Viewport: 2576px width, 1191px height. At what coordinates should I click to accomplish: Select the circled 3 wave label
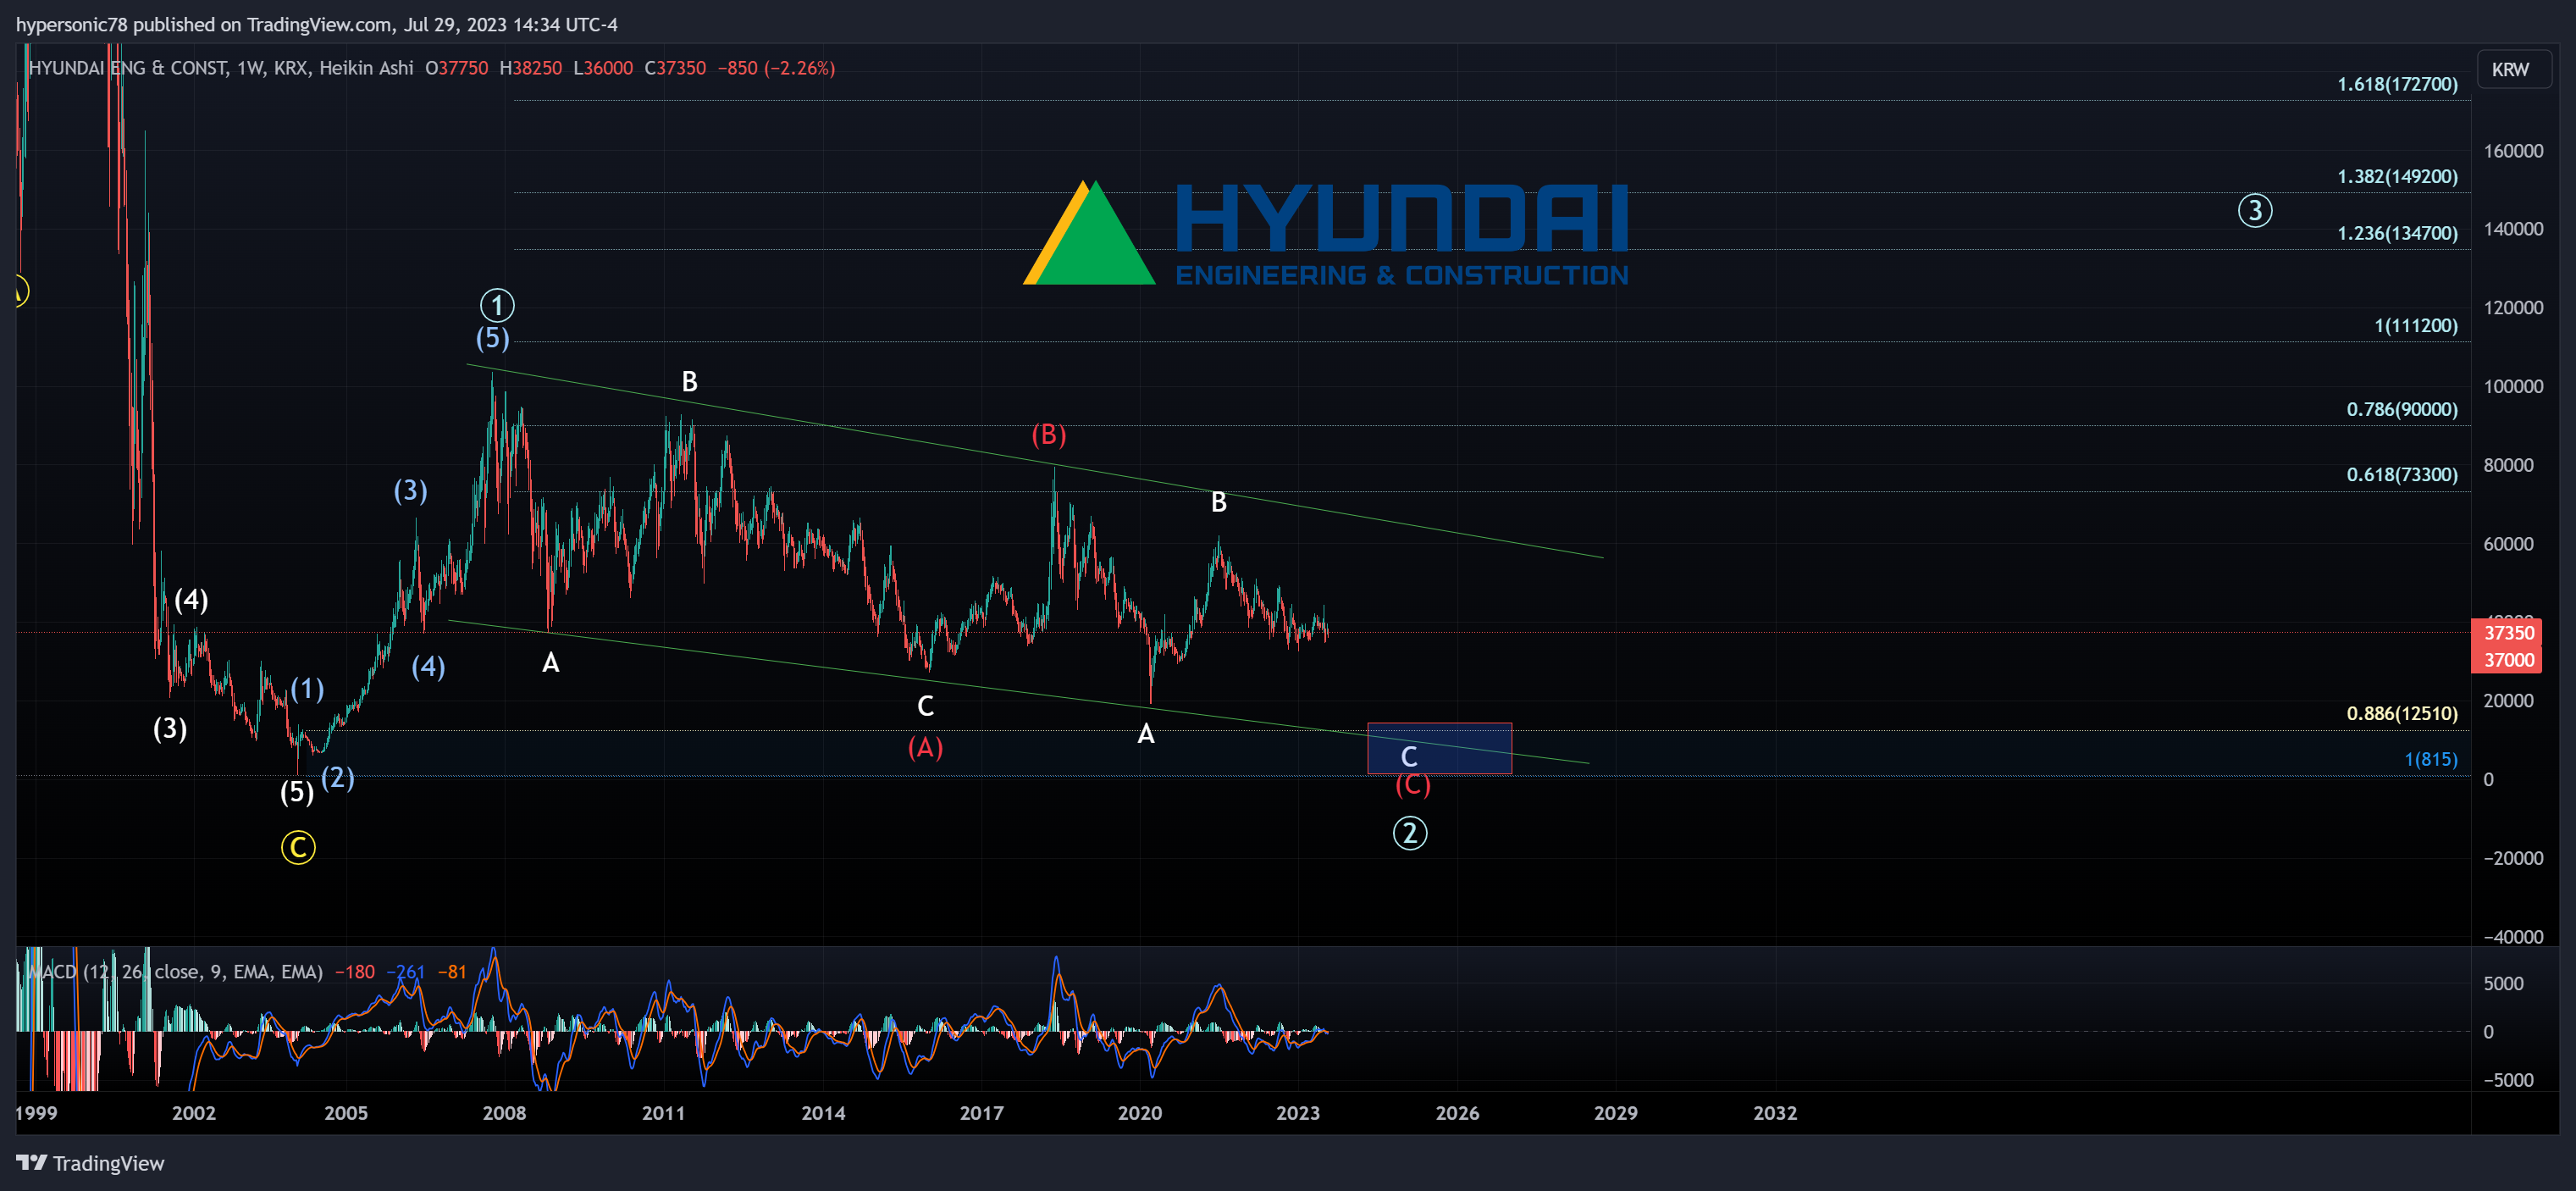(2255, 210)
